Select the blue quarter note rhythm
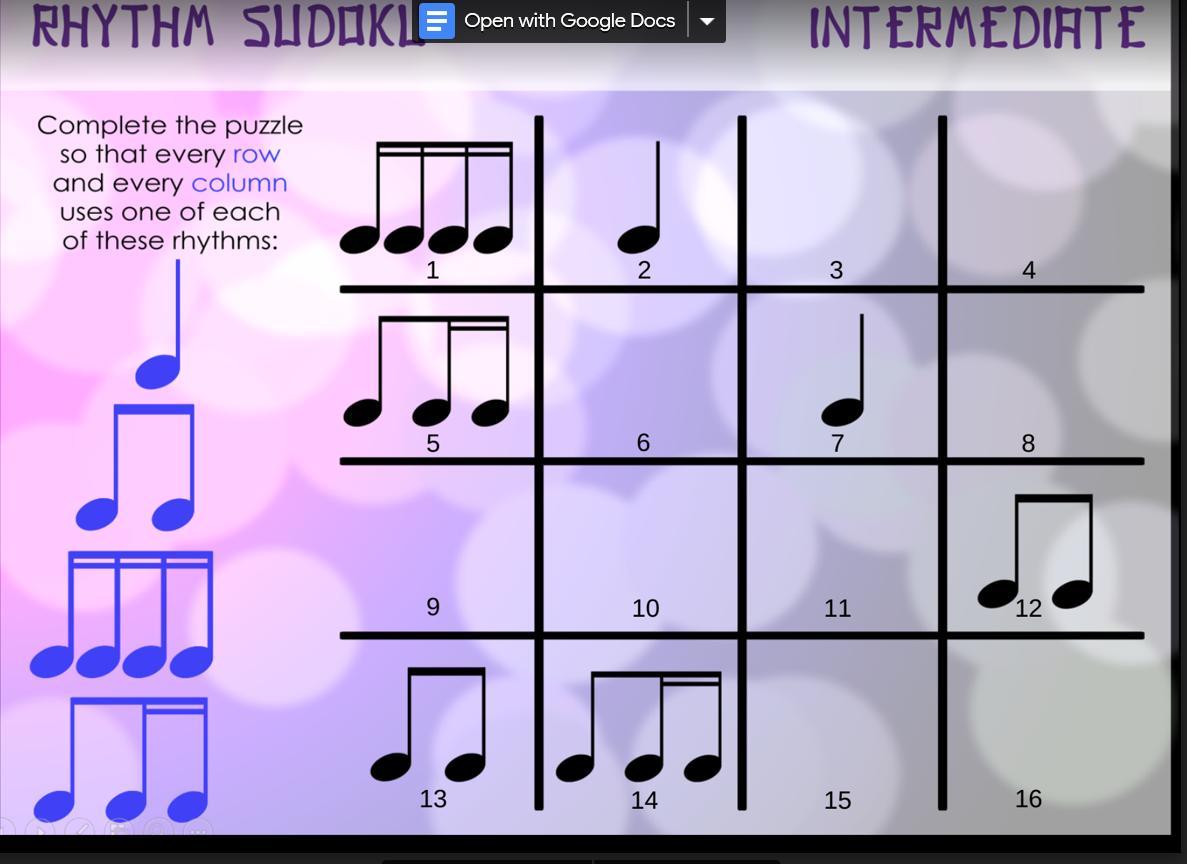This screenshot has height=864, width=1187. 159,325
